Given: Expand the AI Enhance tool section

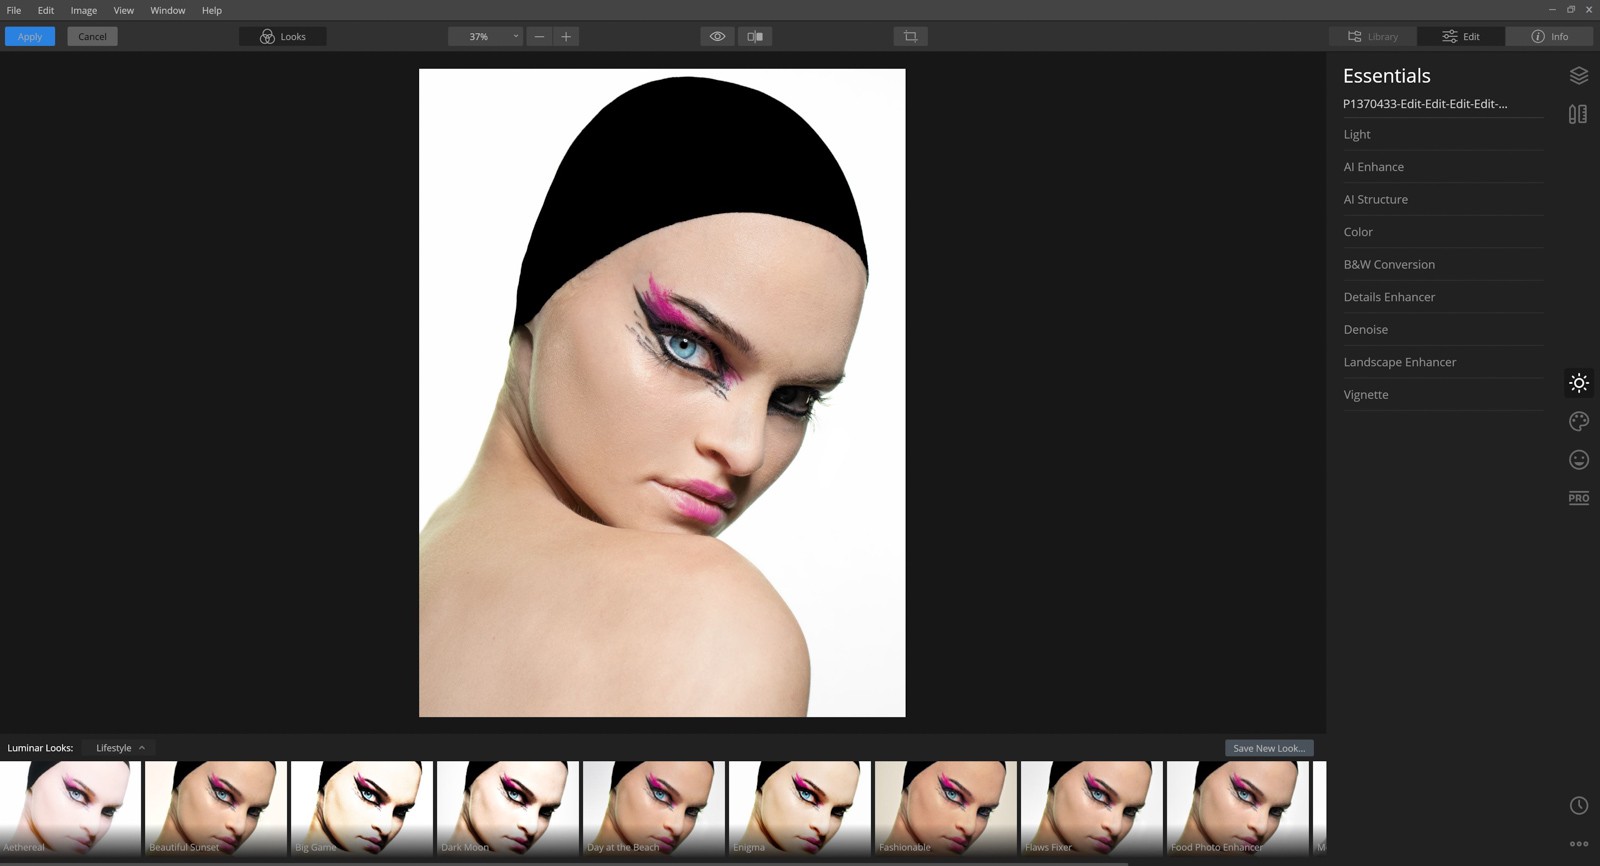Looking at the screenshot, I should click(x=1373, y=167).
